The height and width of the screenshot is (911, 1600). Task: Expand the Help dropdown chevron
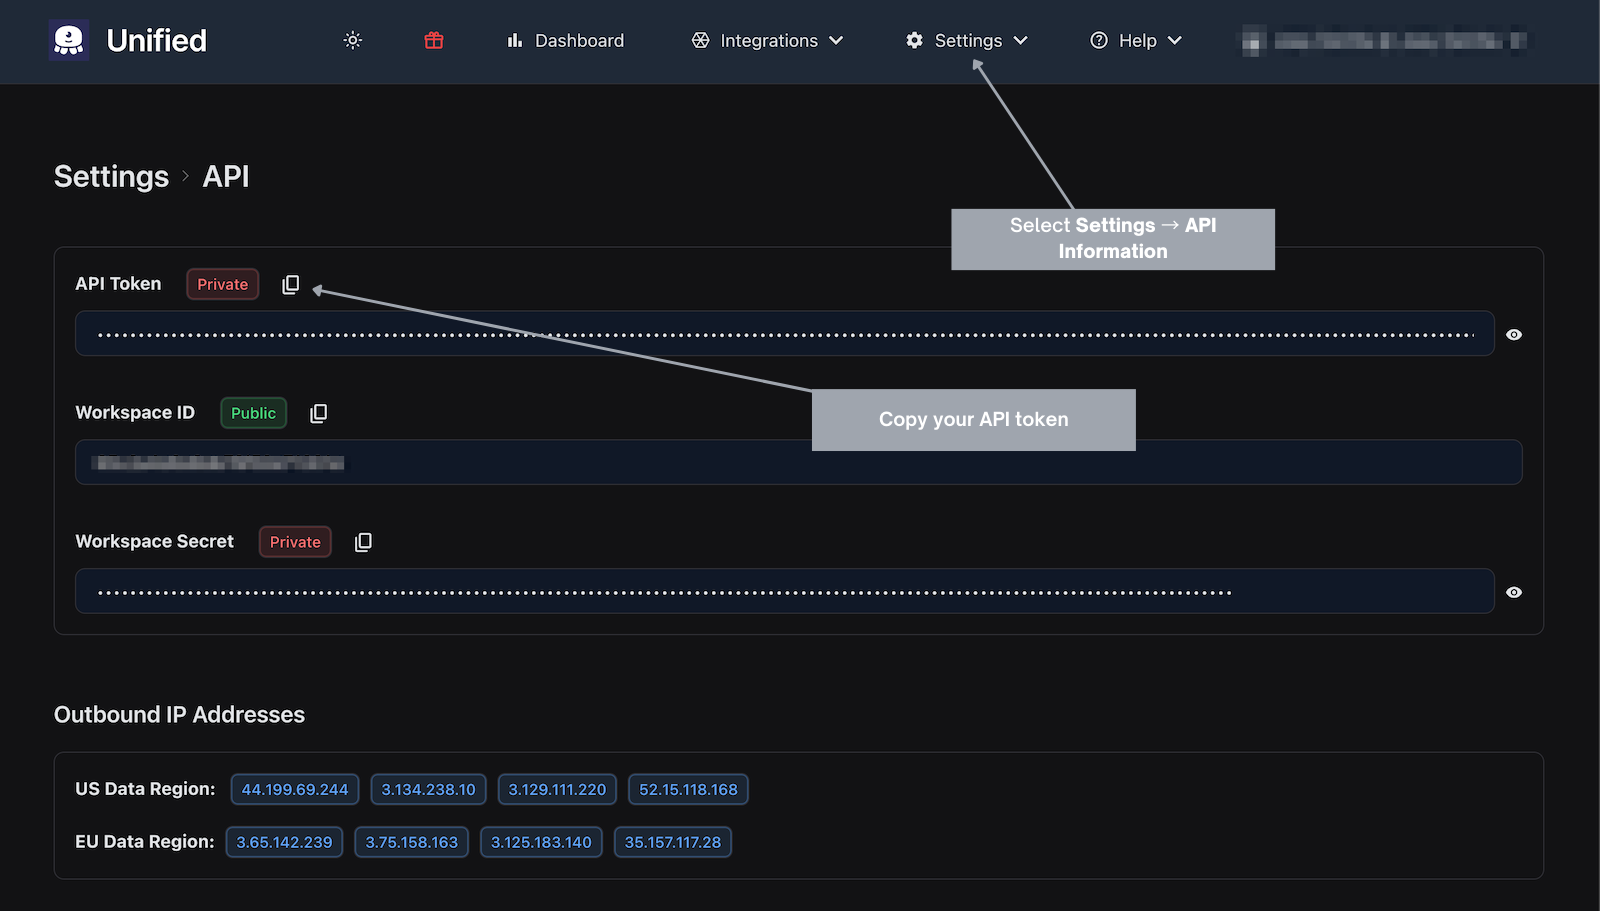coord(1175,40)
